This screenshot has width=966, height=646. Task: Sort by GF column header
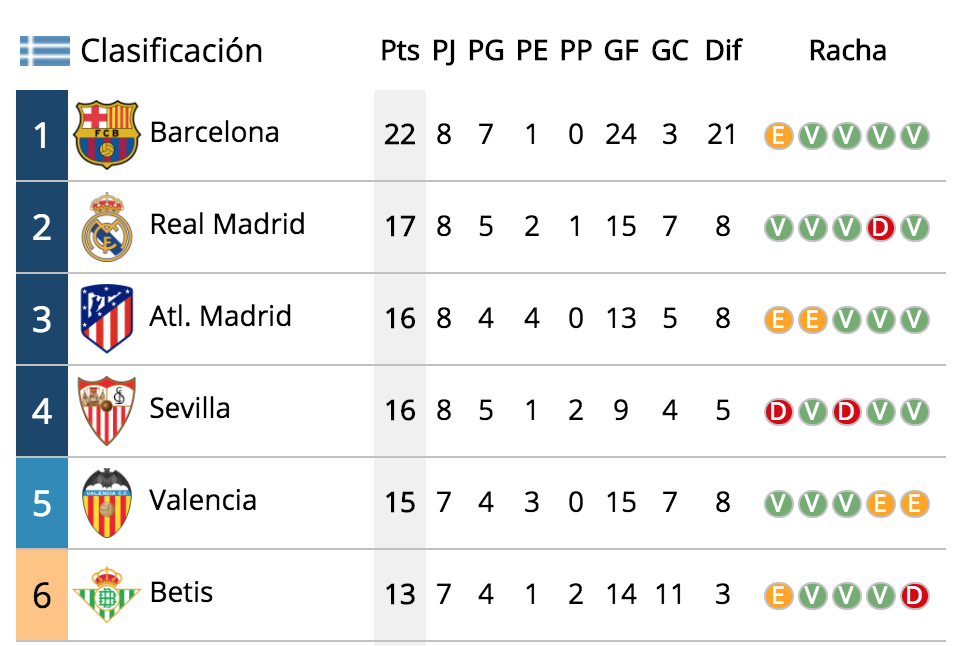coord(621,50)
